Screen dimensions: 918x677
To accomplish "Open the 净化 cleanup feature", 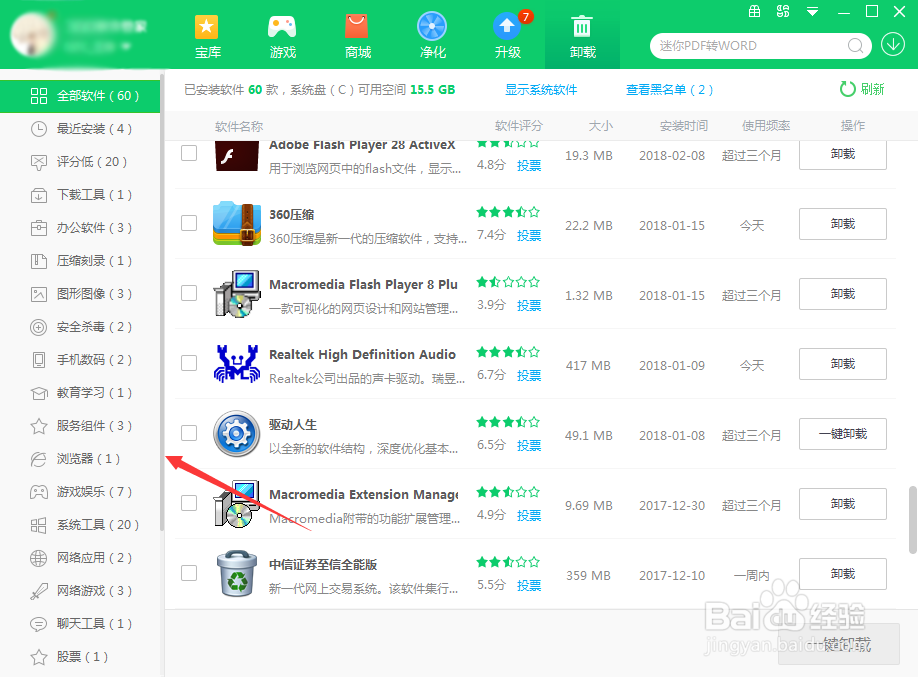I will 431,35.
